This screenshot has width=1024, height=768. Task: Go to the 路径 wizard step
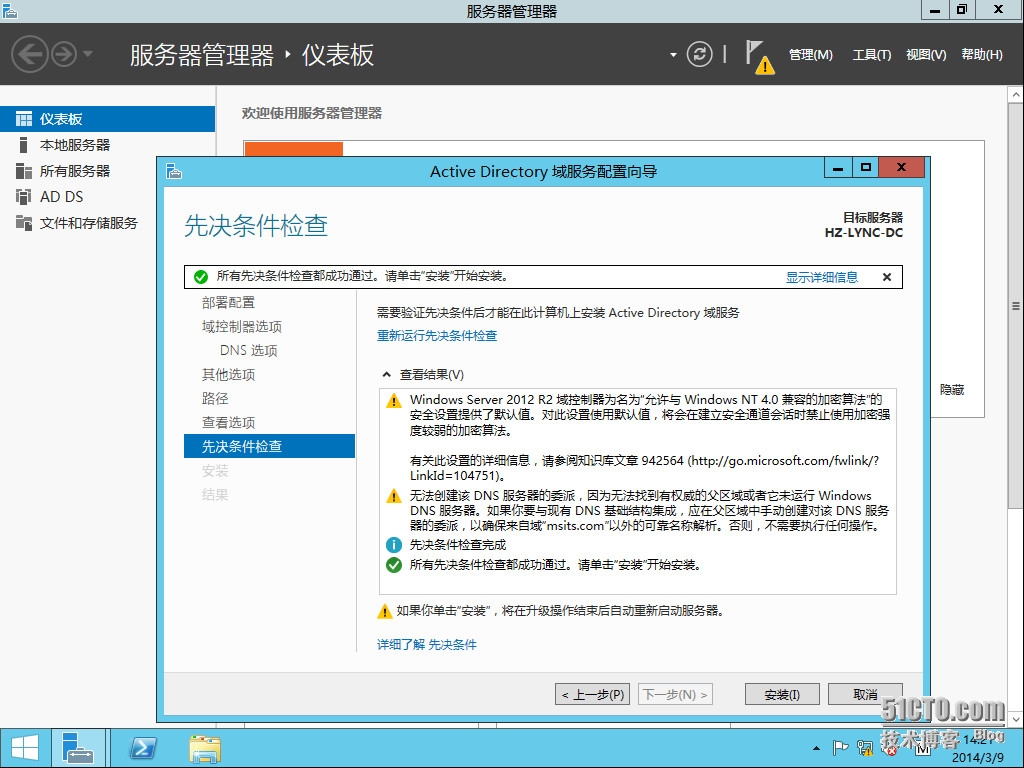pyautogui.click(x=215, y=398)
